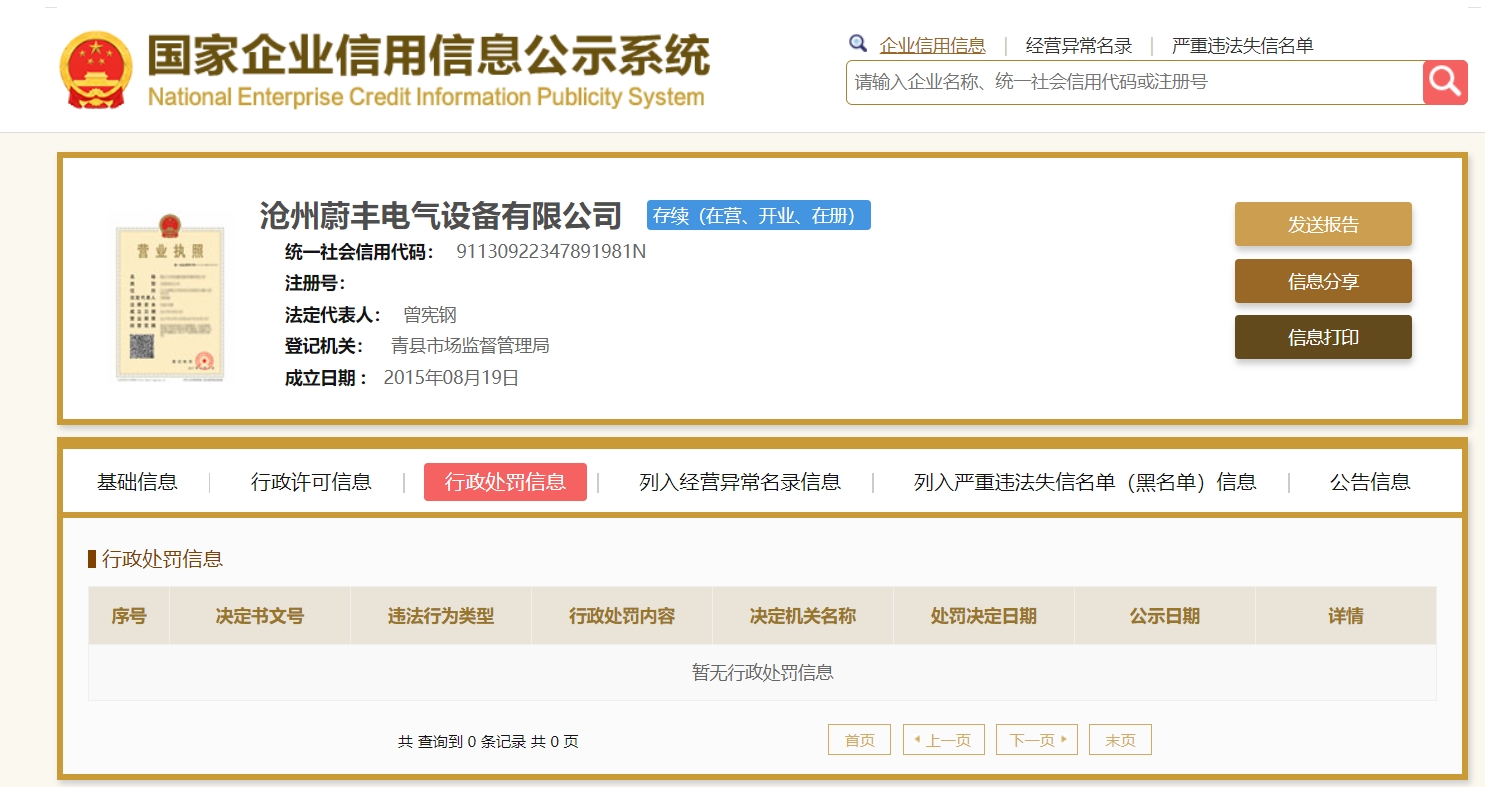Click the 信息分享 button

coord(1323,281)
